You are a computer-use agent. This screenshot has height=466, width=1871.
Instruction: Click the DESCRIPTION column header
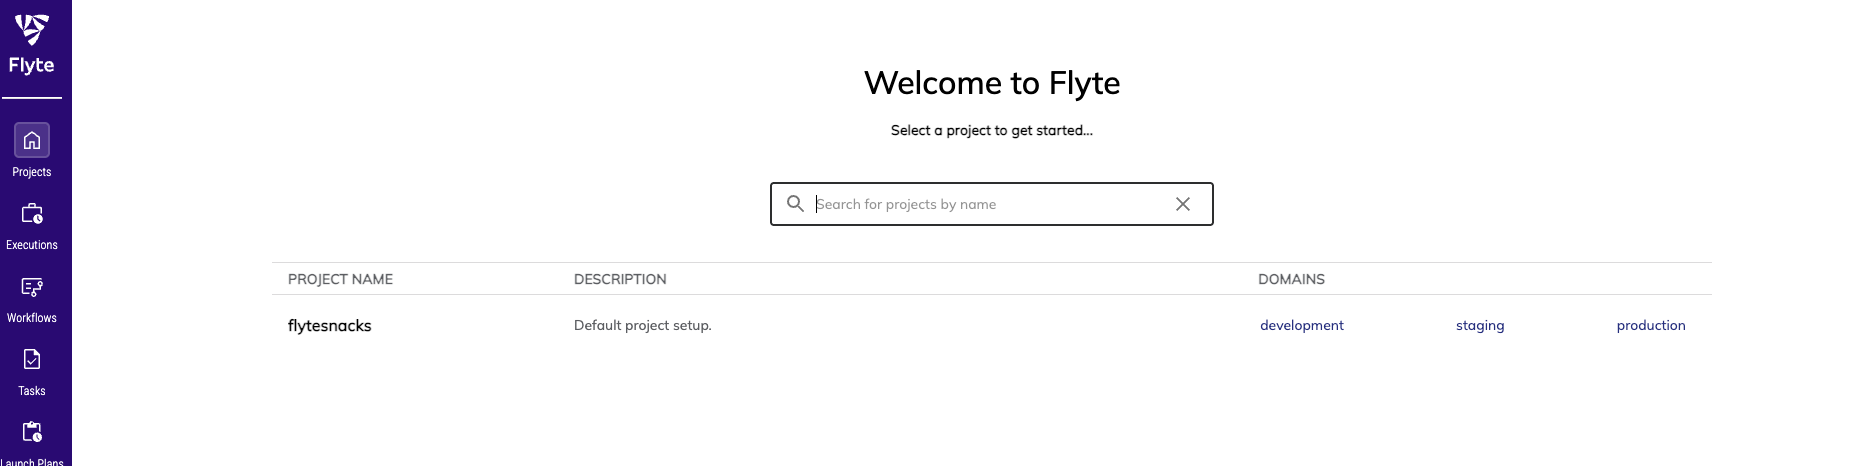(620, 279)
